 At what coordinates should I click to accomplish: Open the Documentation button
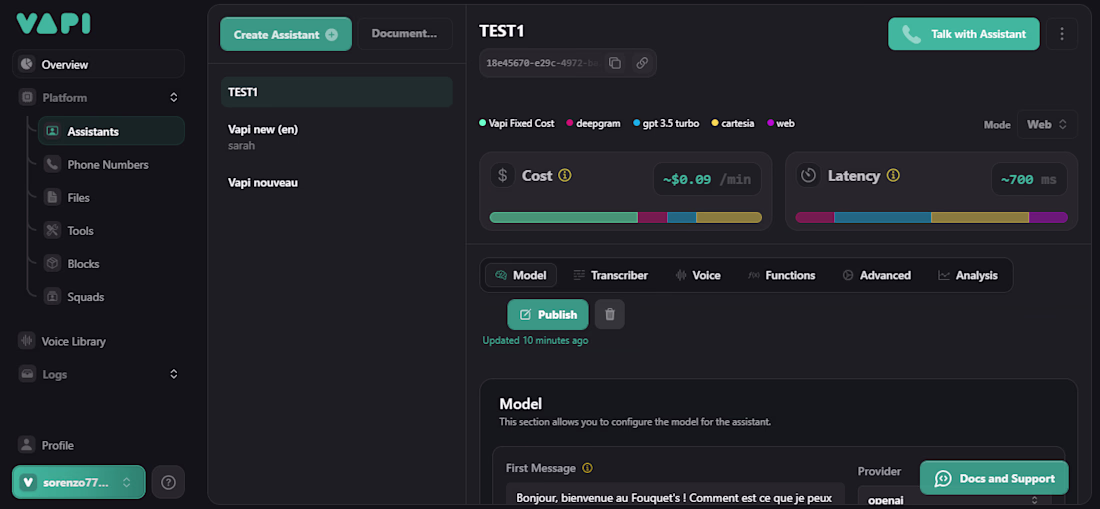coord(405,34)
